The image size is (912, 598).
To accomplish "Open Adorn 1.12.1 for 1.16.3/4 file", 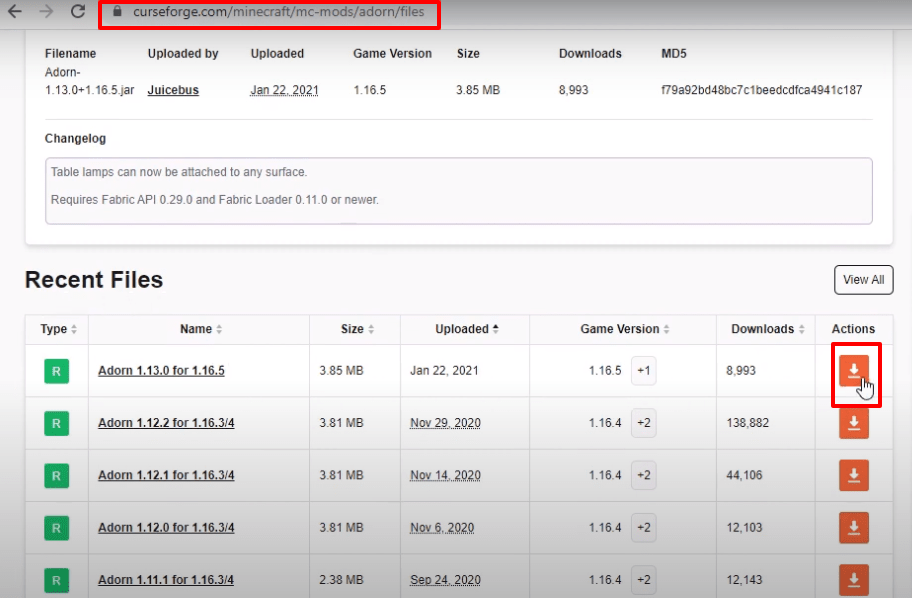I will click(x=166, y=475).
